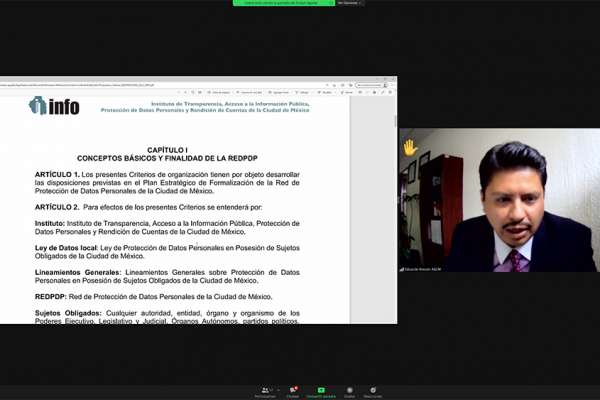The height and width of the screenshot is (400, 600).
Task: Click the green screen-sharing notification bar
Action: (x=284, y=3)
